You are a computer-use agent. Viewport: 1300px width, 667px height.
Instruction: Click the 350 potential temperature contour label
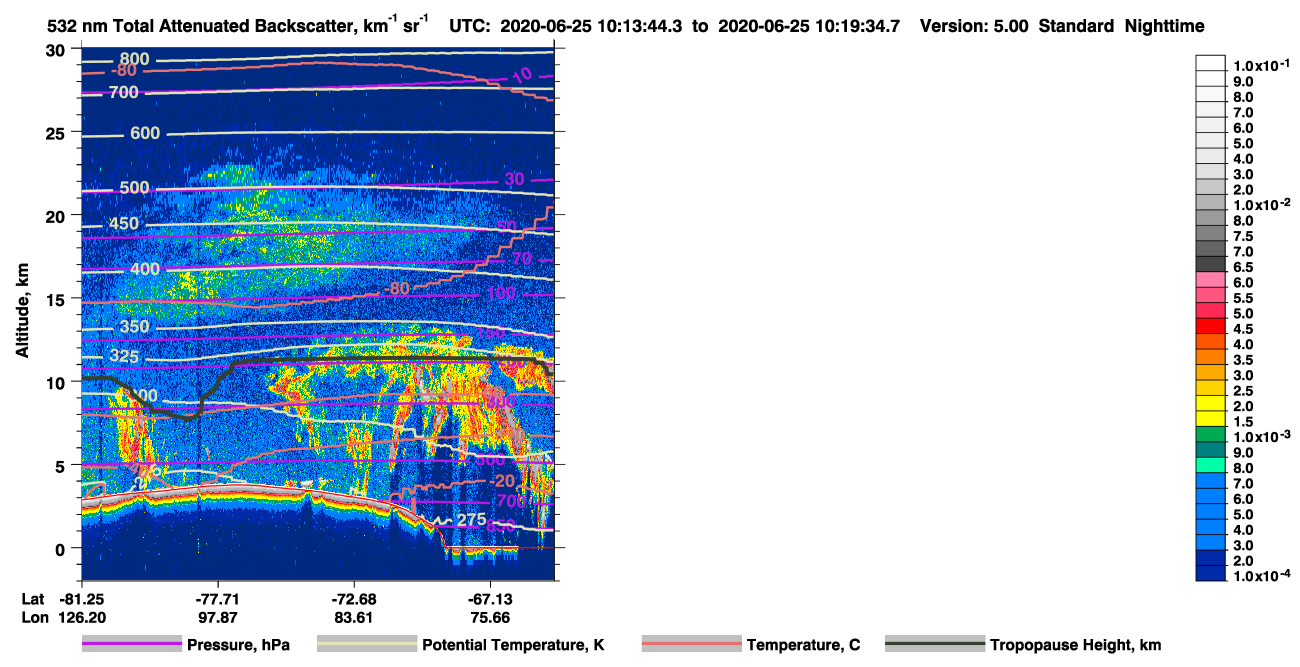134,327
